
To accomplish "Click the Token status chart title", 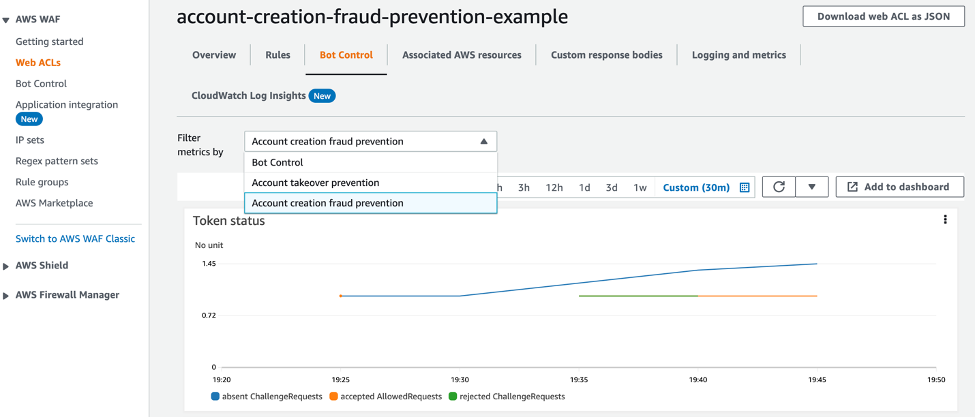I will point(229,221).
